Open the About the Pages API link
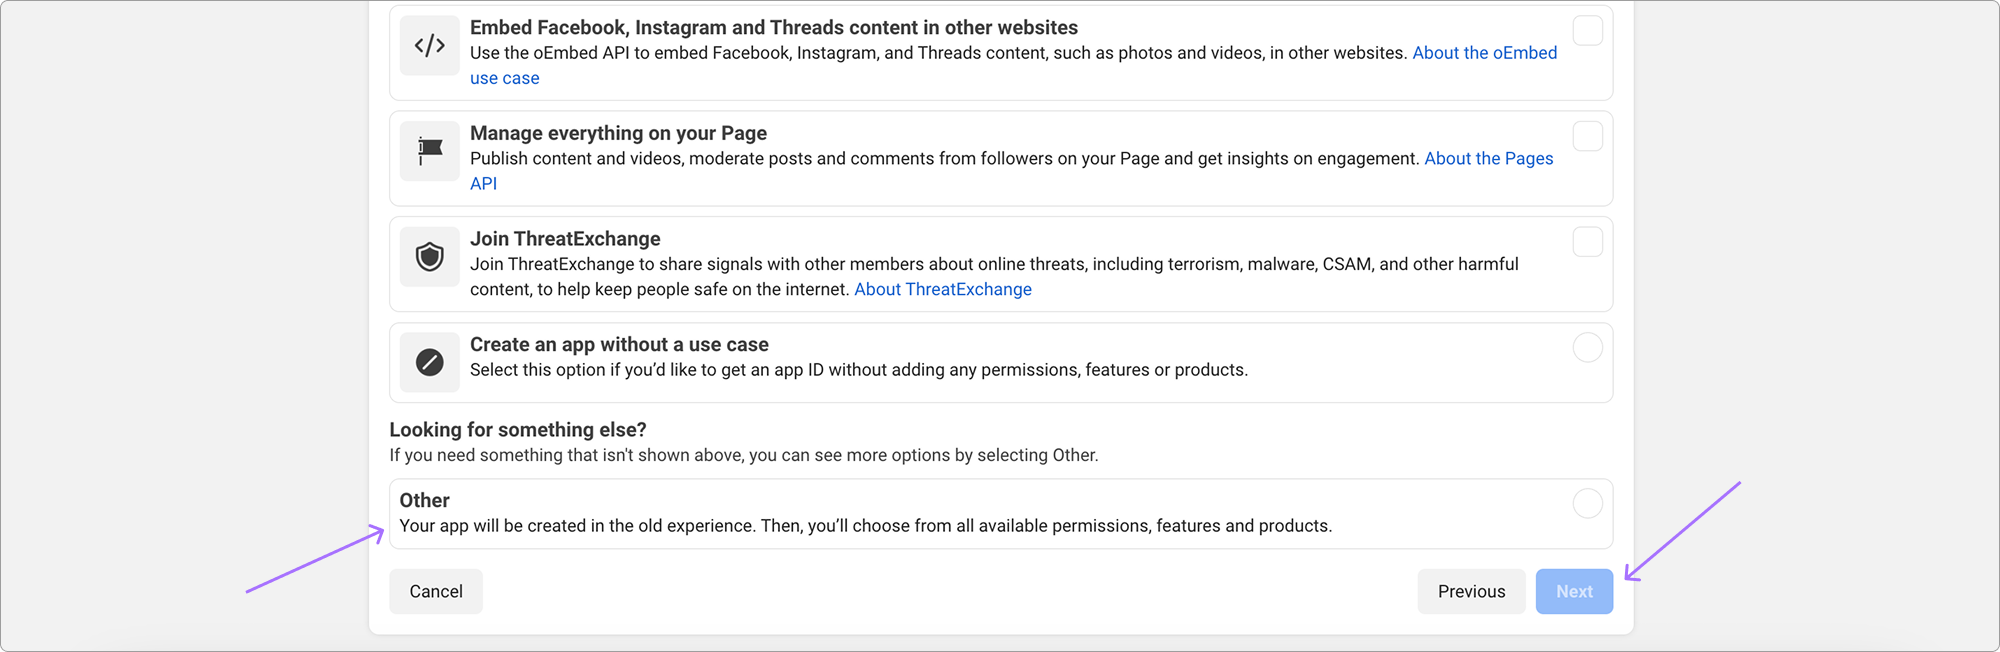 (x=1488, y=158)
